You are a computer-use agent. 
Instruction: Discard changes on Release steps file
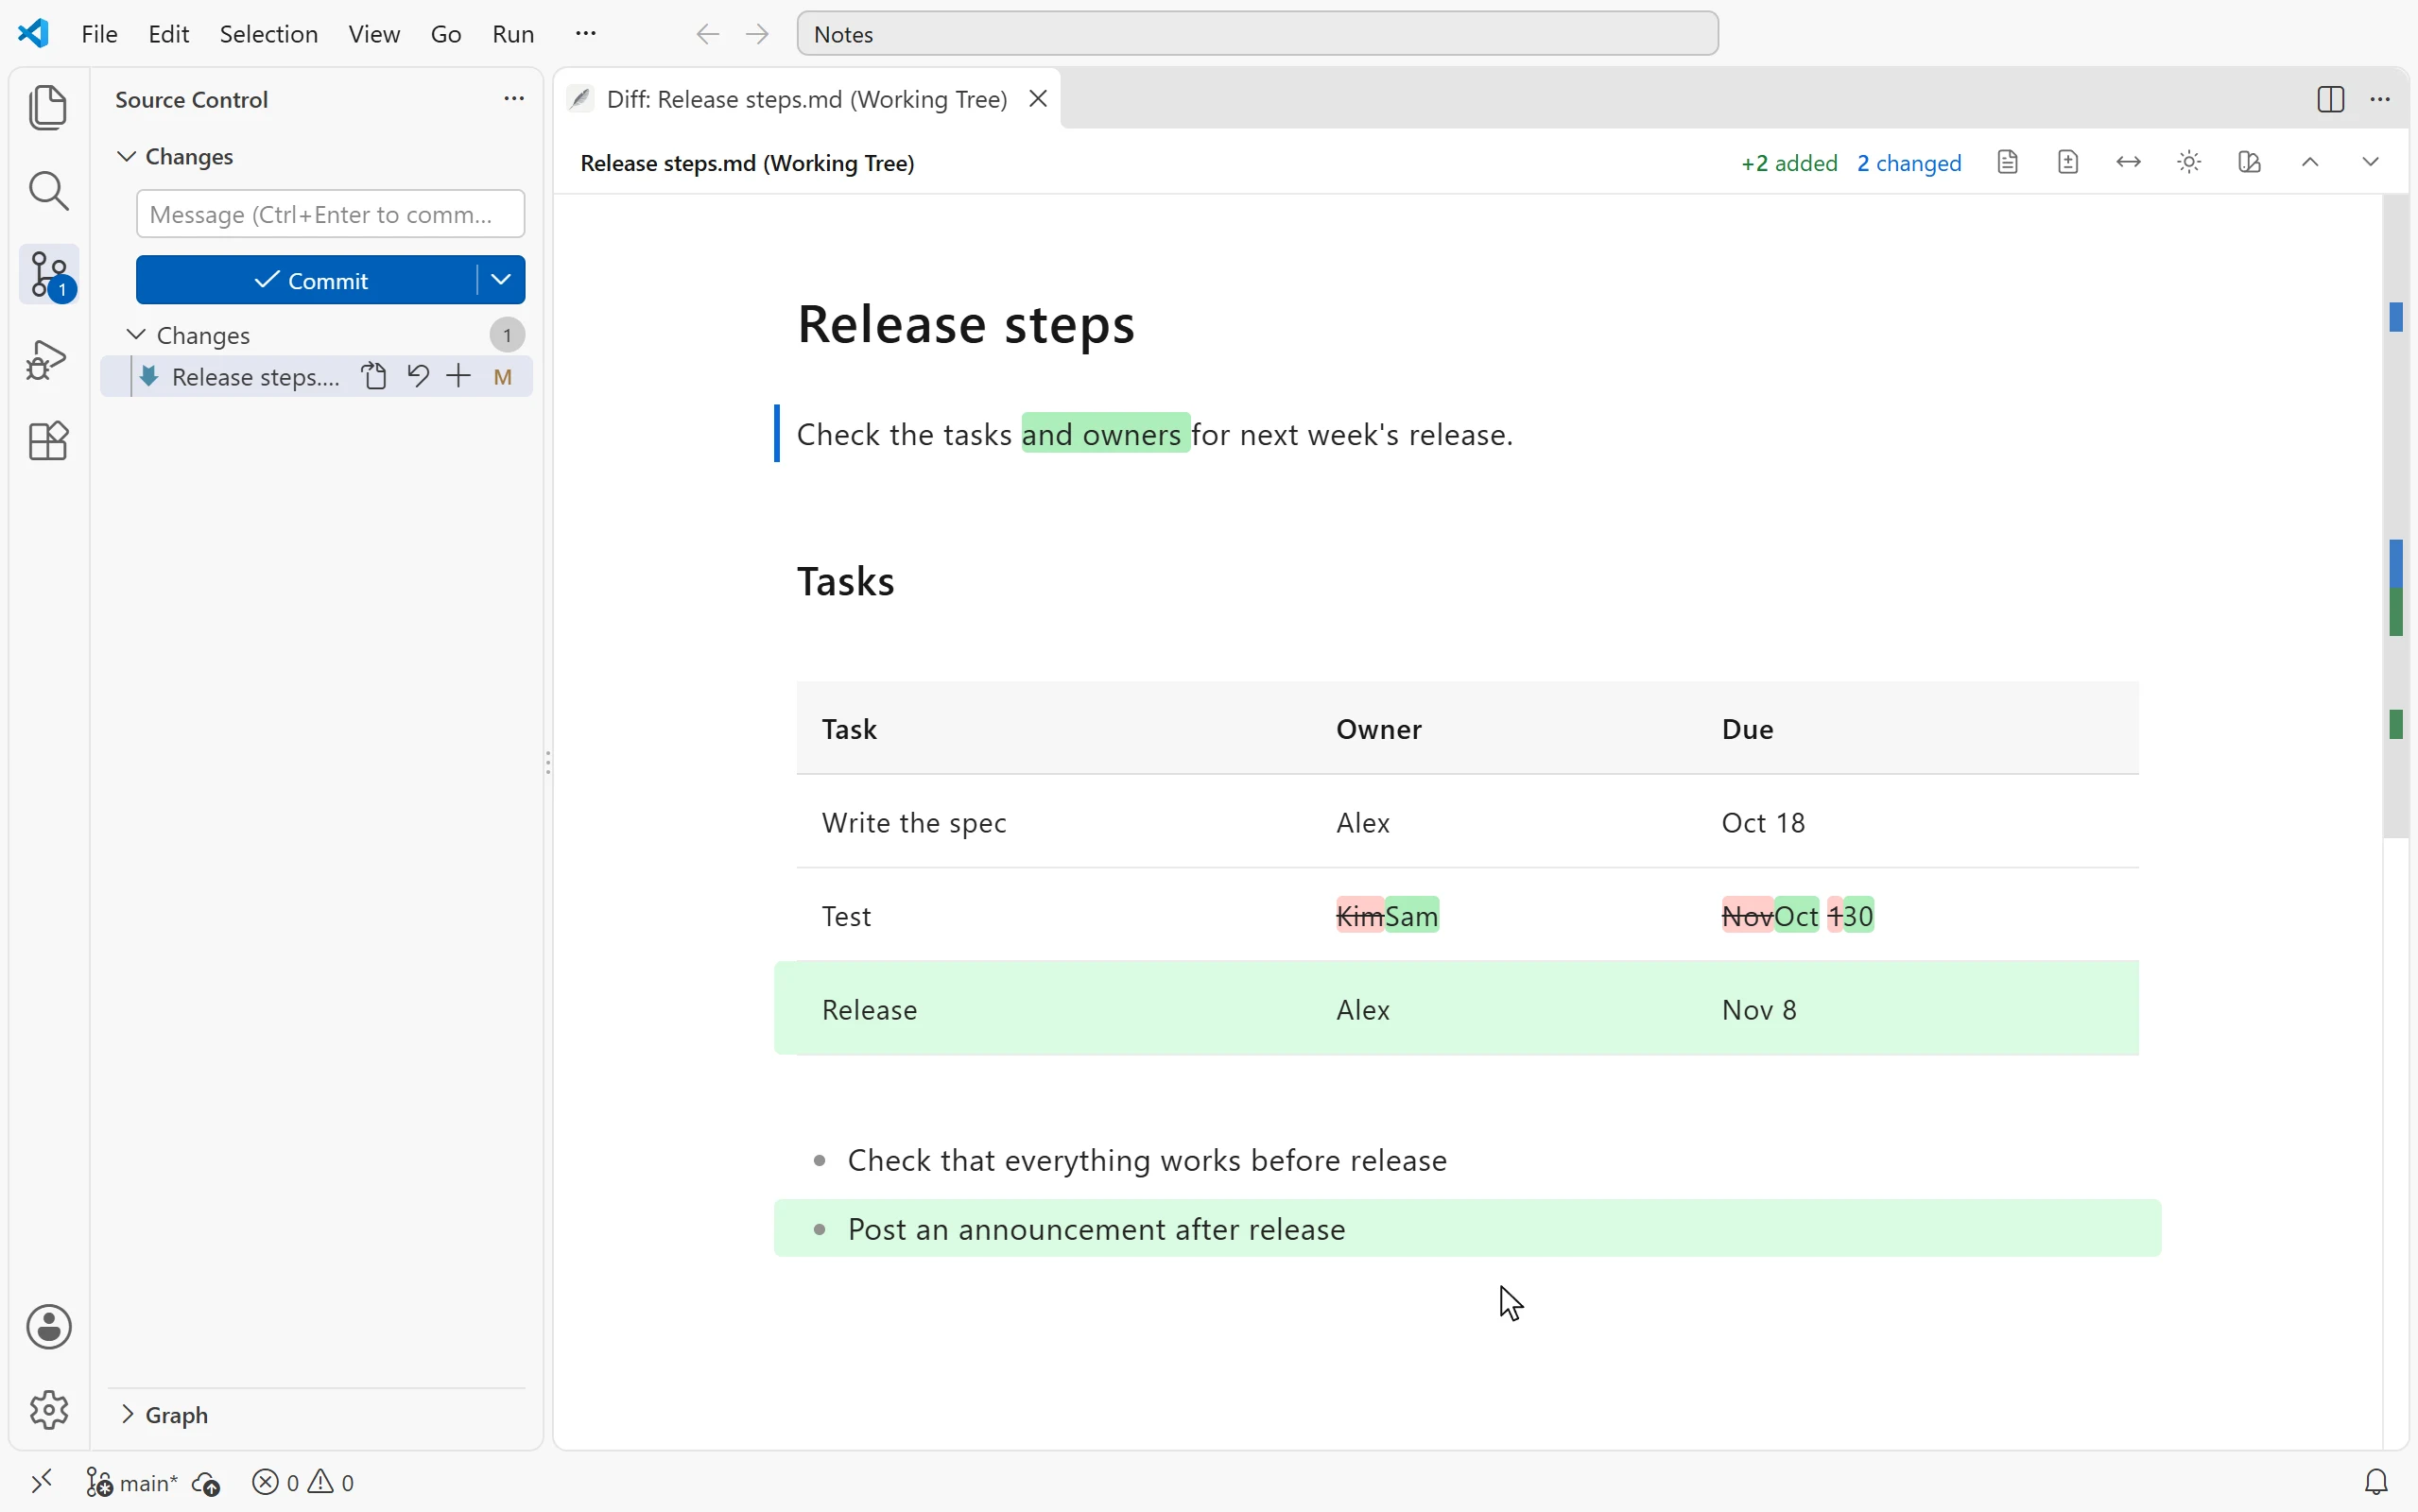click(x=418, y=376)
